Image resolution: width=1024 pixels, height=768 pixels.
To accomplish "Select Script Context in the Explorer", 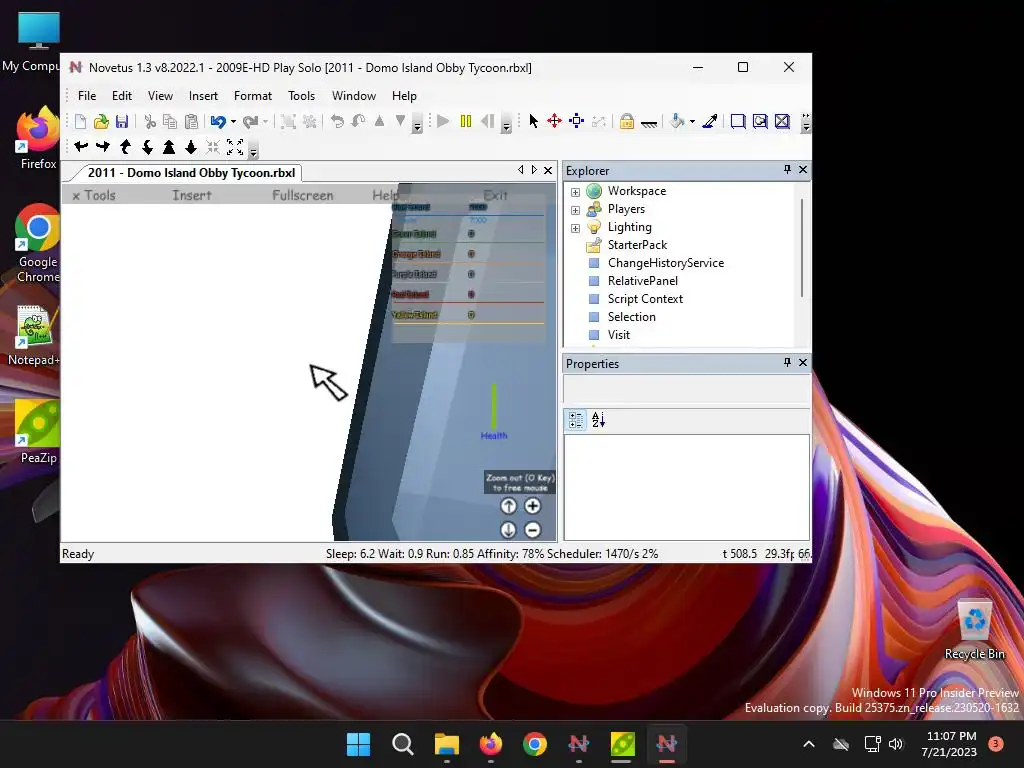I will tap(645, 299).
